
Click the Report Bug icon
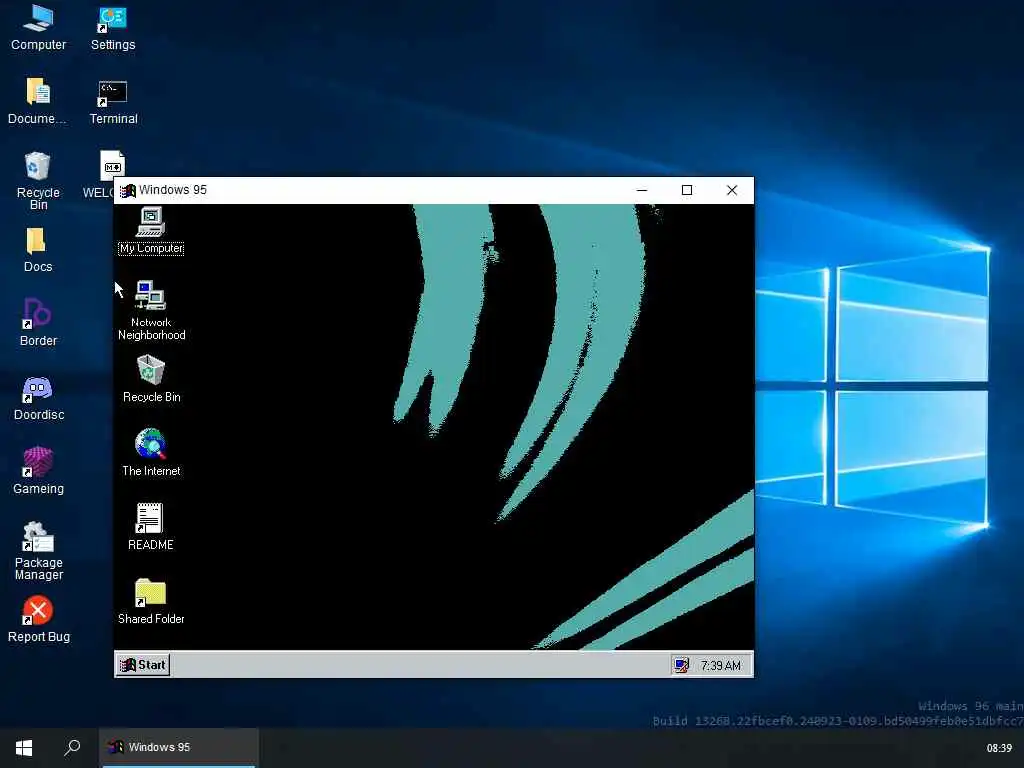click(39, 619)
